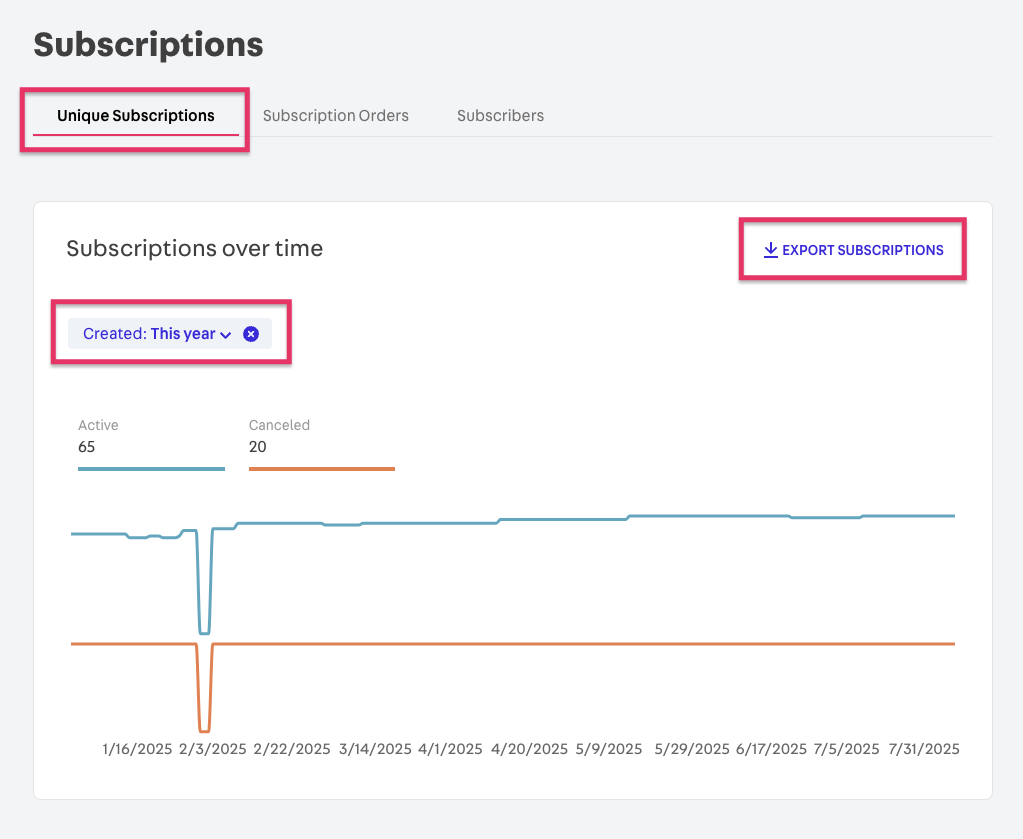Remove the Created filter with the x icon

[251, 334]
